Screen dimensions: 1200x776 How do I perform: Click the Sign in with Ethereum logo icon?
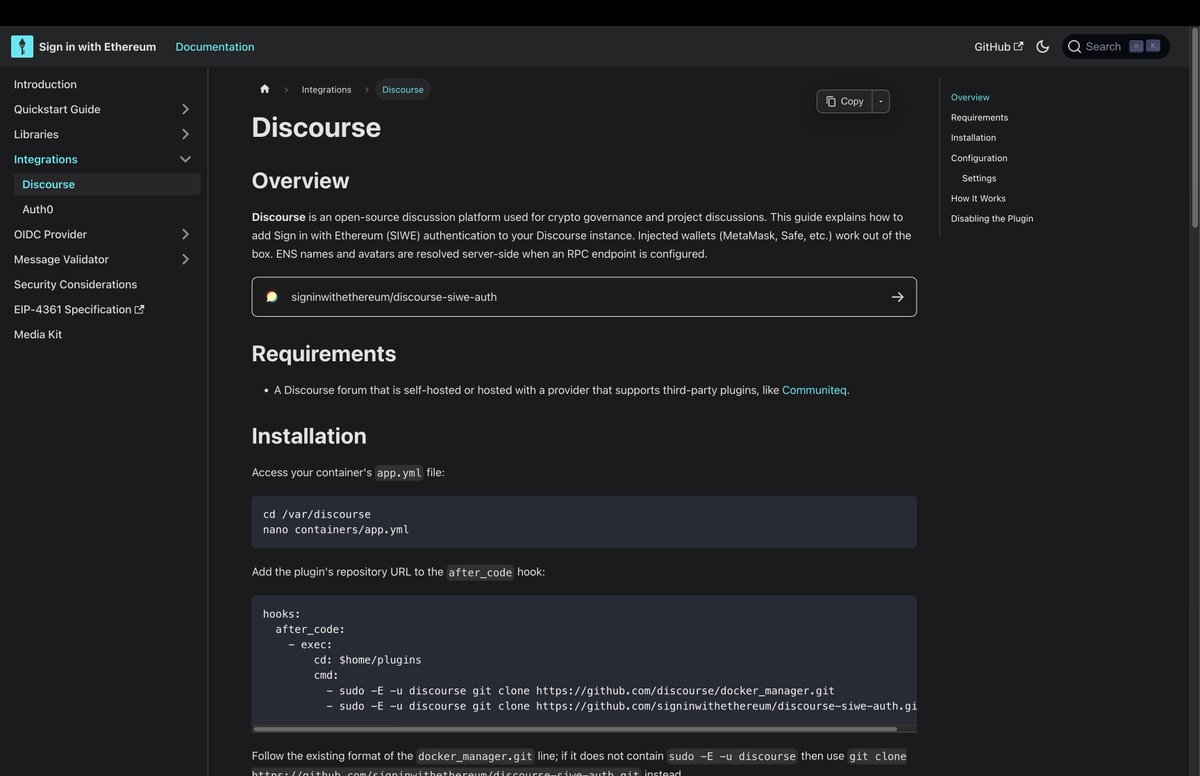point(22,47)
